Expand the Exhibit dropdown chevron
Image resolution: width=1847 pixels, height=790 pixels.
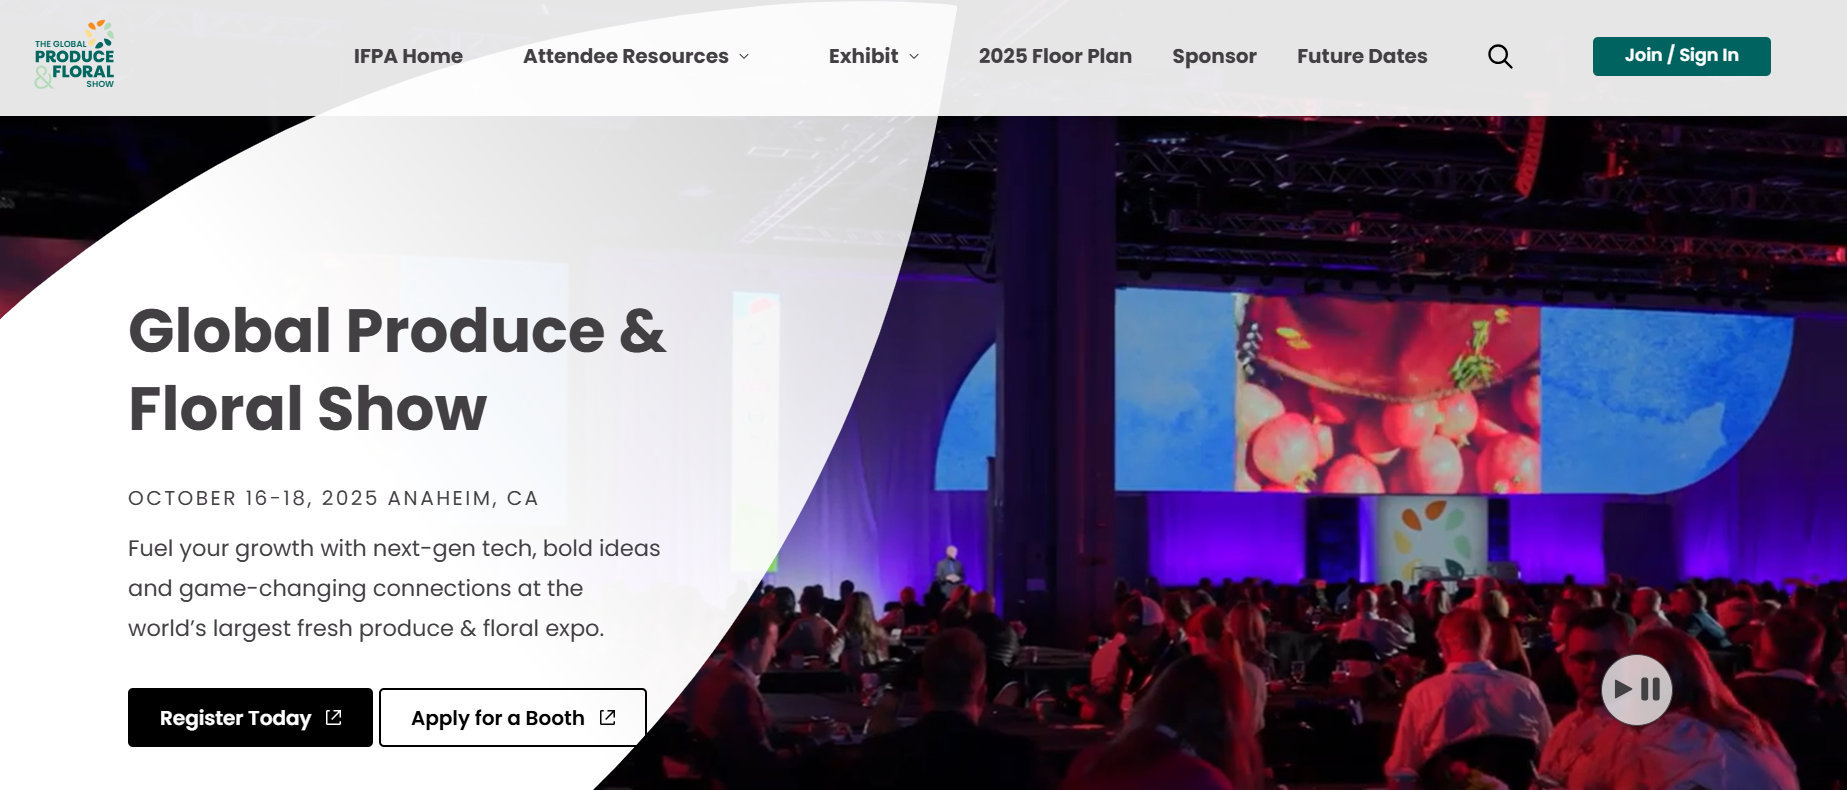[x=914, y=57]
